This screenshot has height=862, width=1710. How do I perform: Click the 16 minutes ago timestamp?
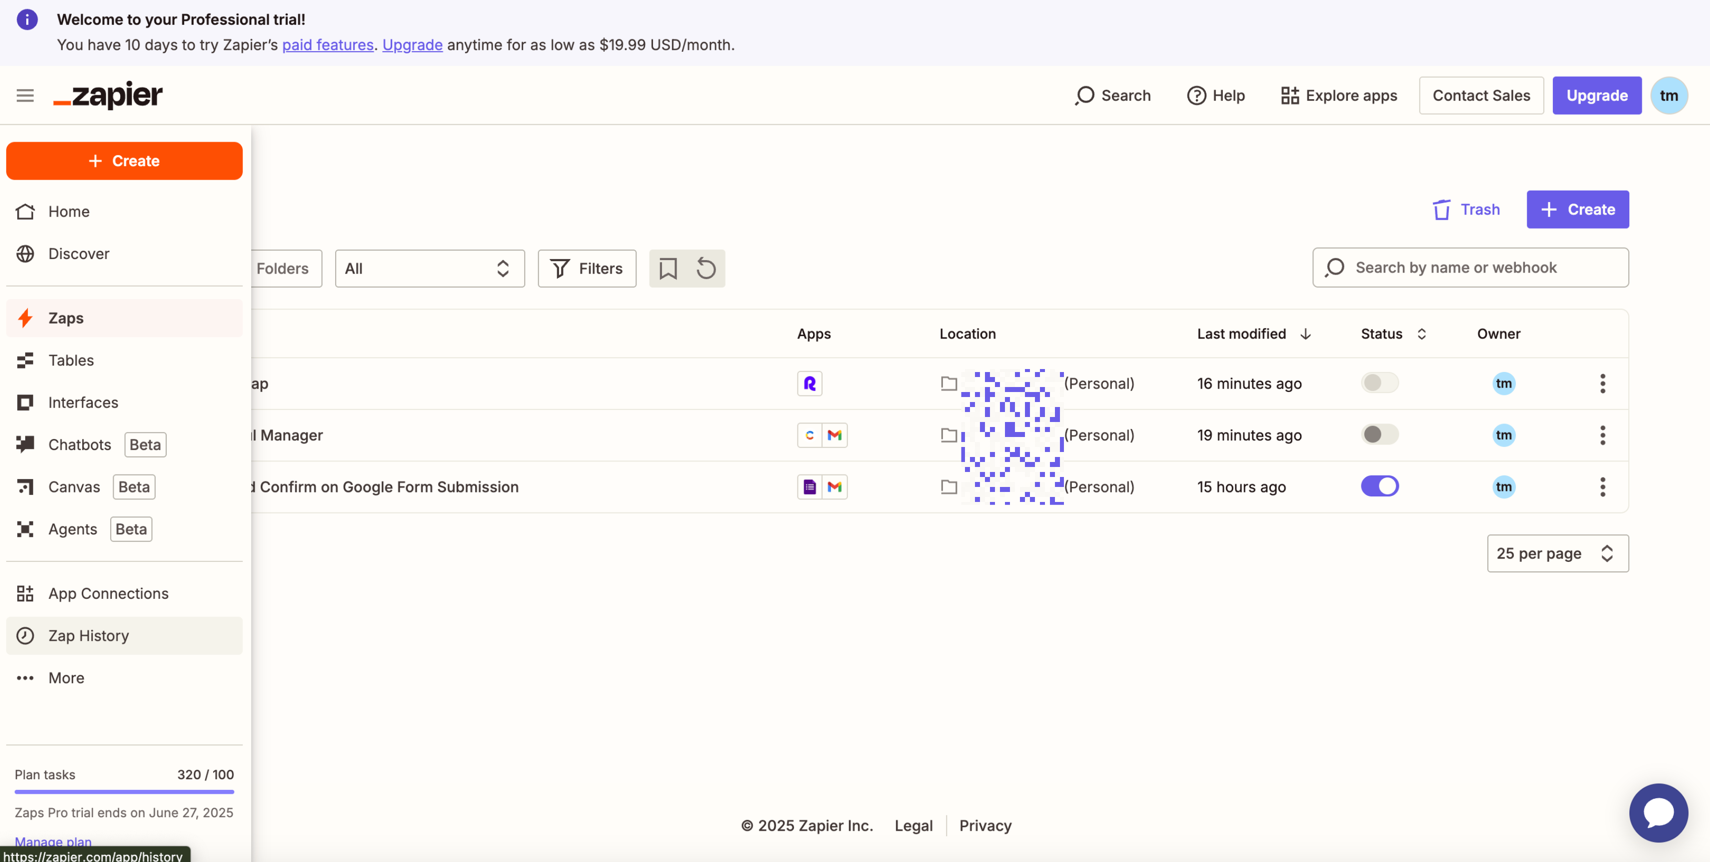pyautogui.click(x=1249, y=383)
